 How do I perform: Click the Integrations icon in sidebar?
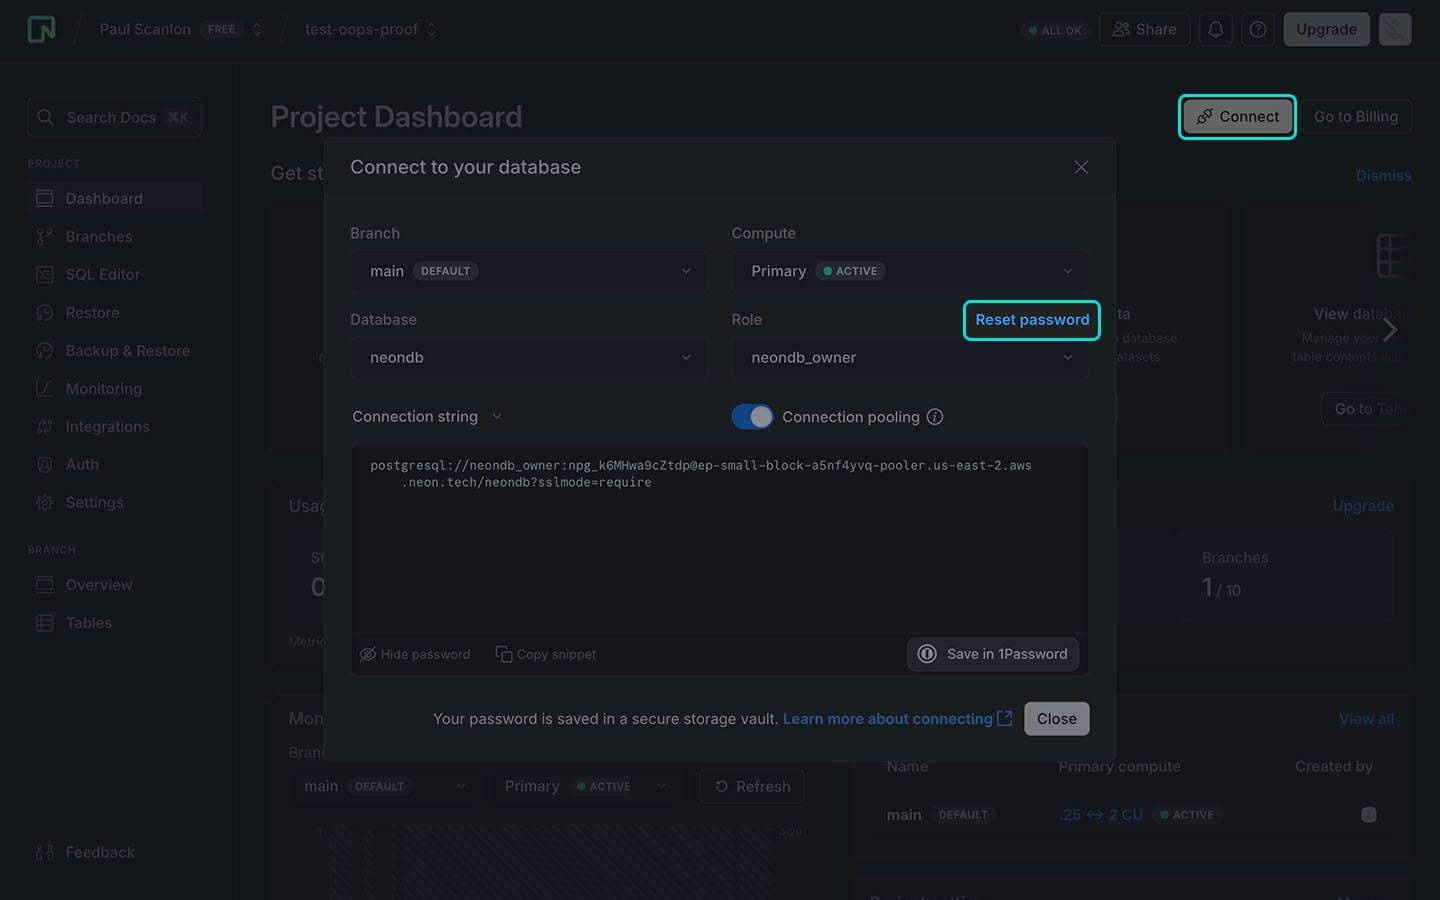click(x=44, y=426)
